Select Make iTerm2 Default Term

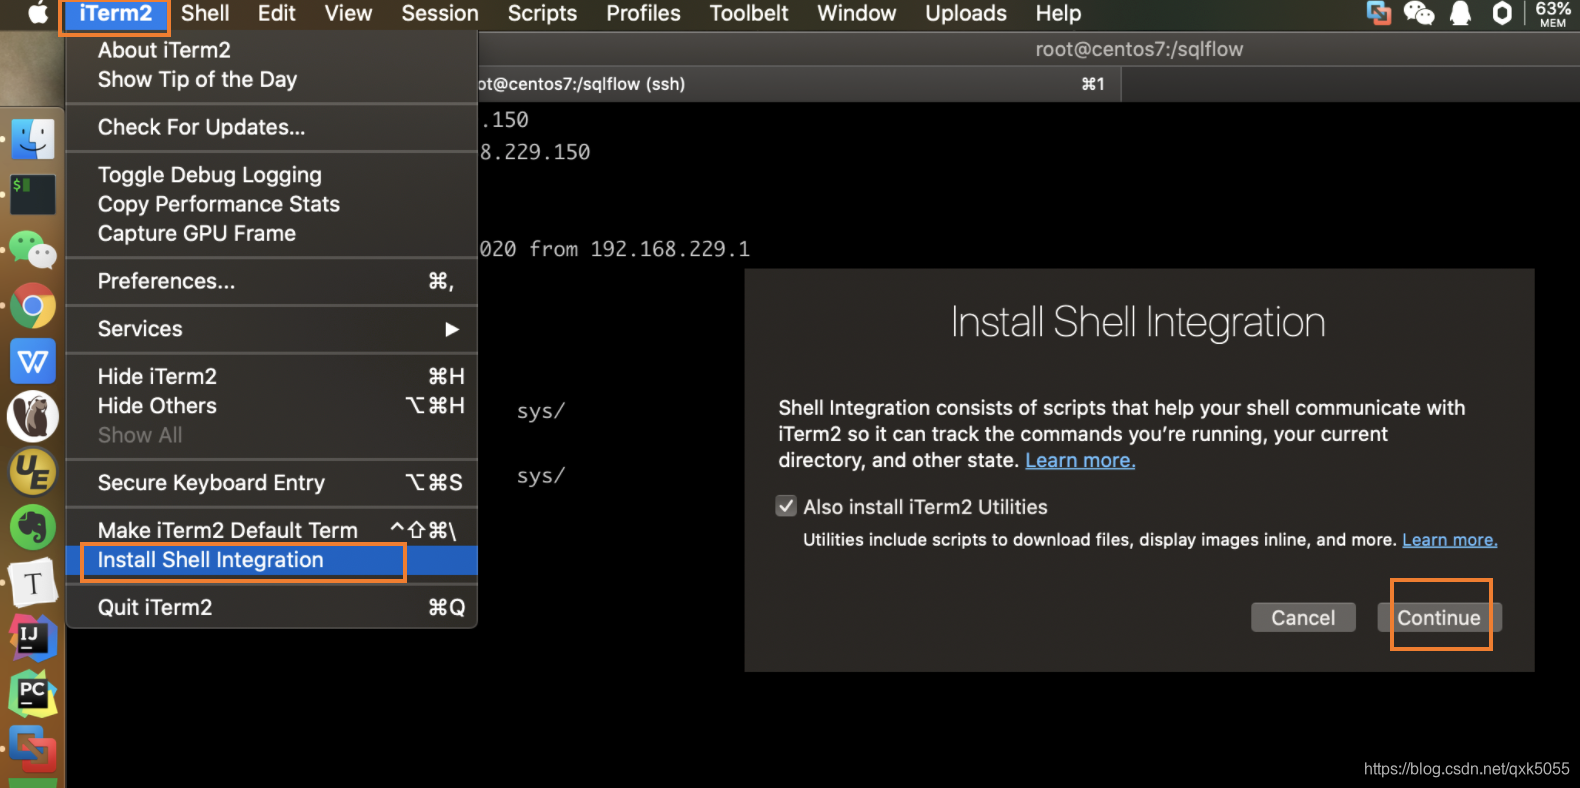[272, 530]
